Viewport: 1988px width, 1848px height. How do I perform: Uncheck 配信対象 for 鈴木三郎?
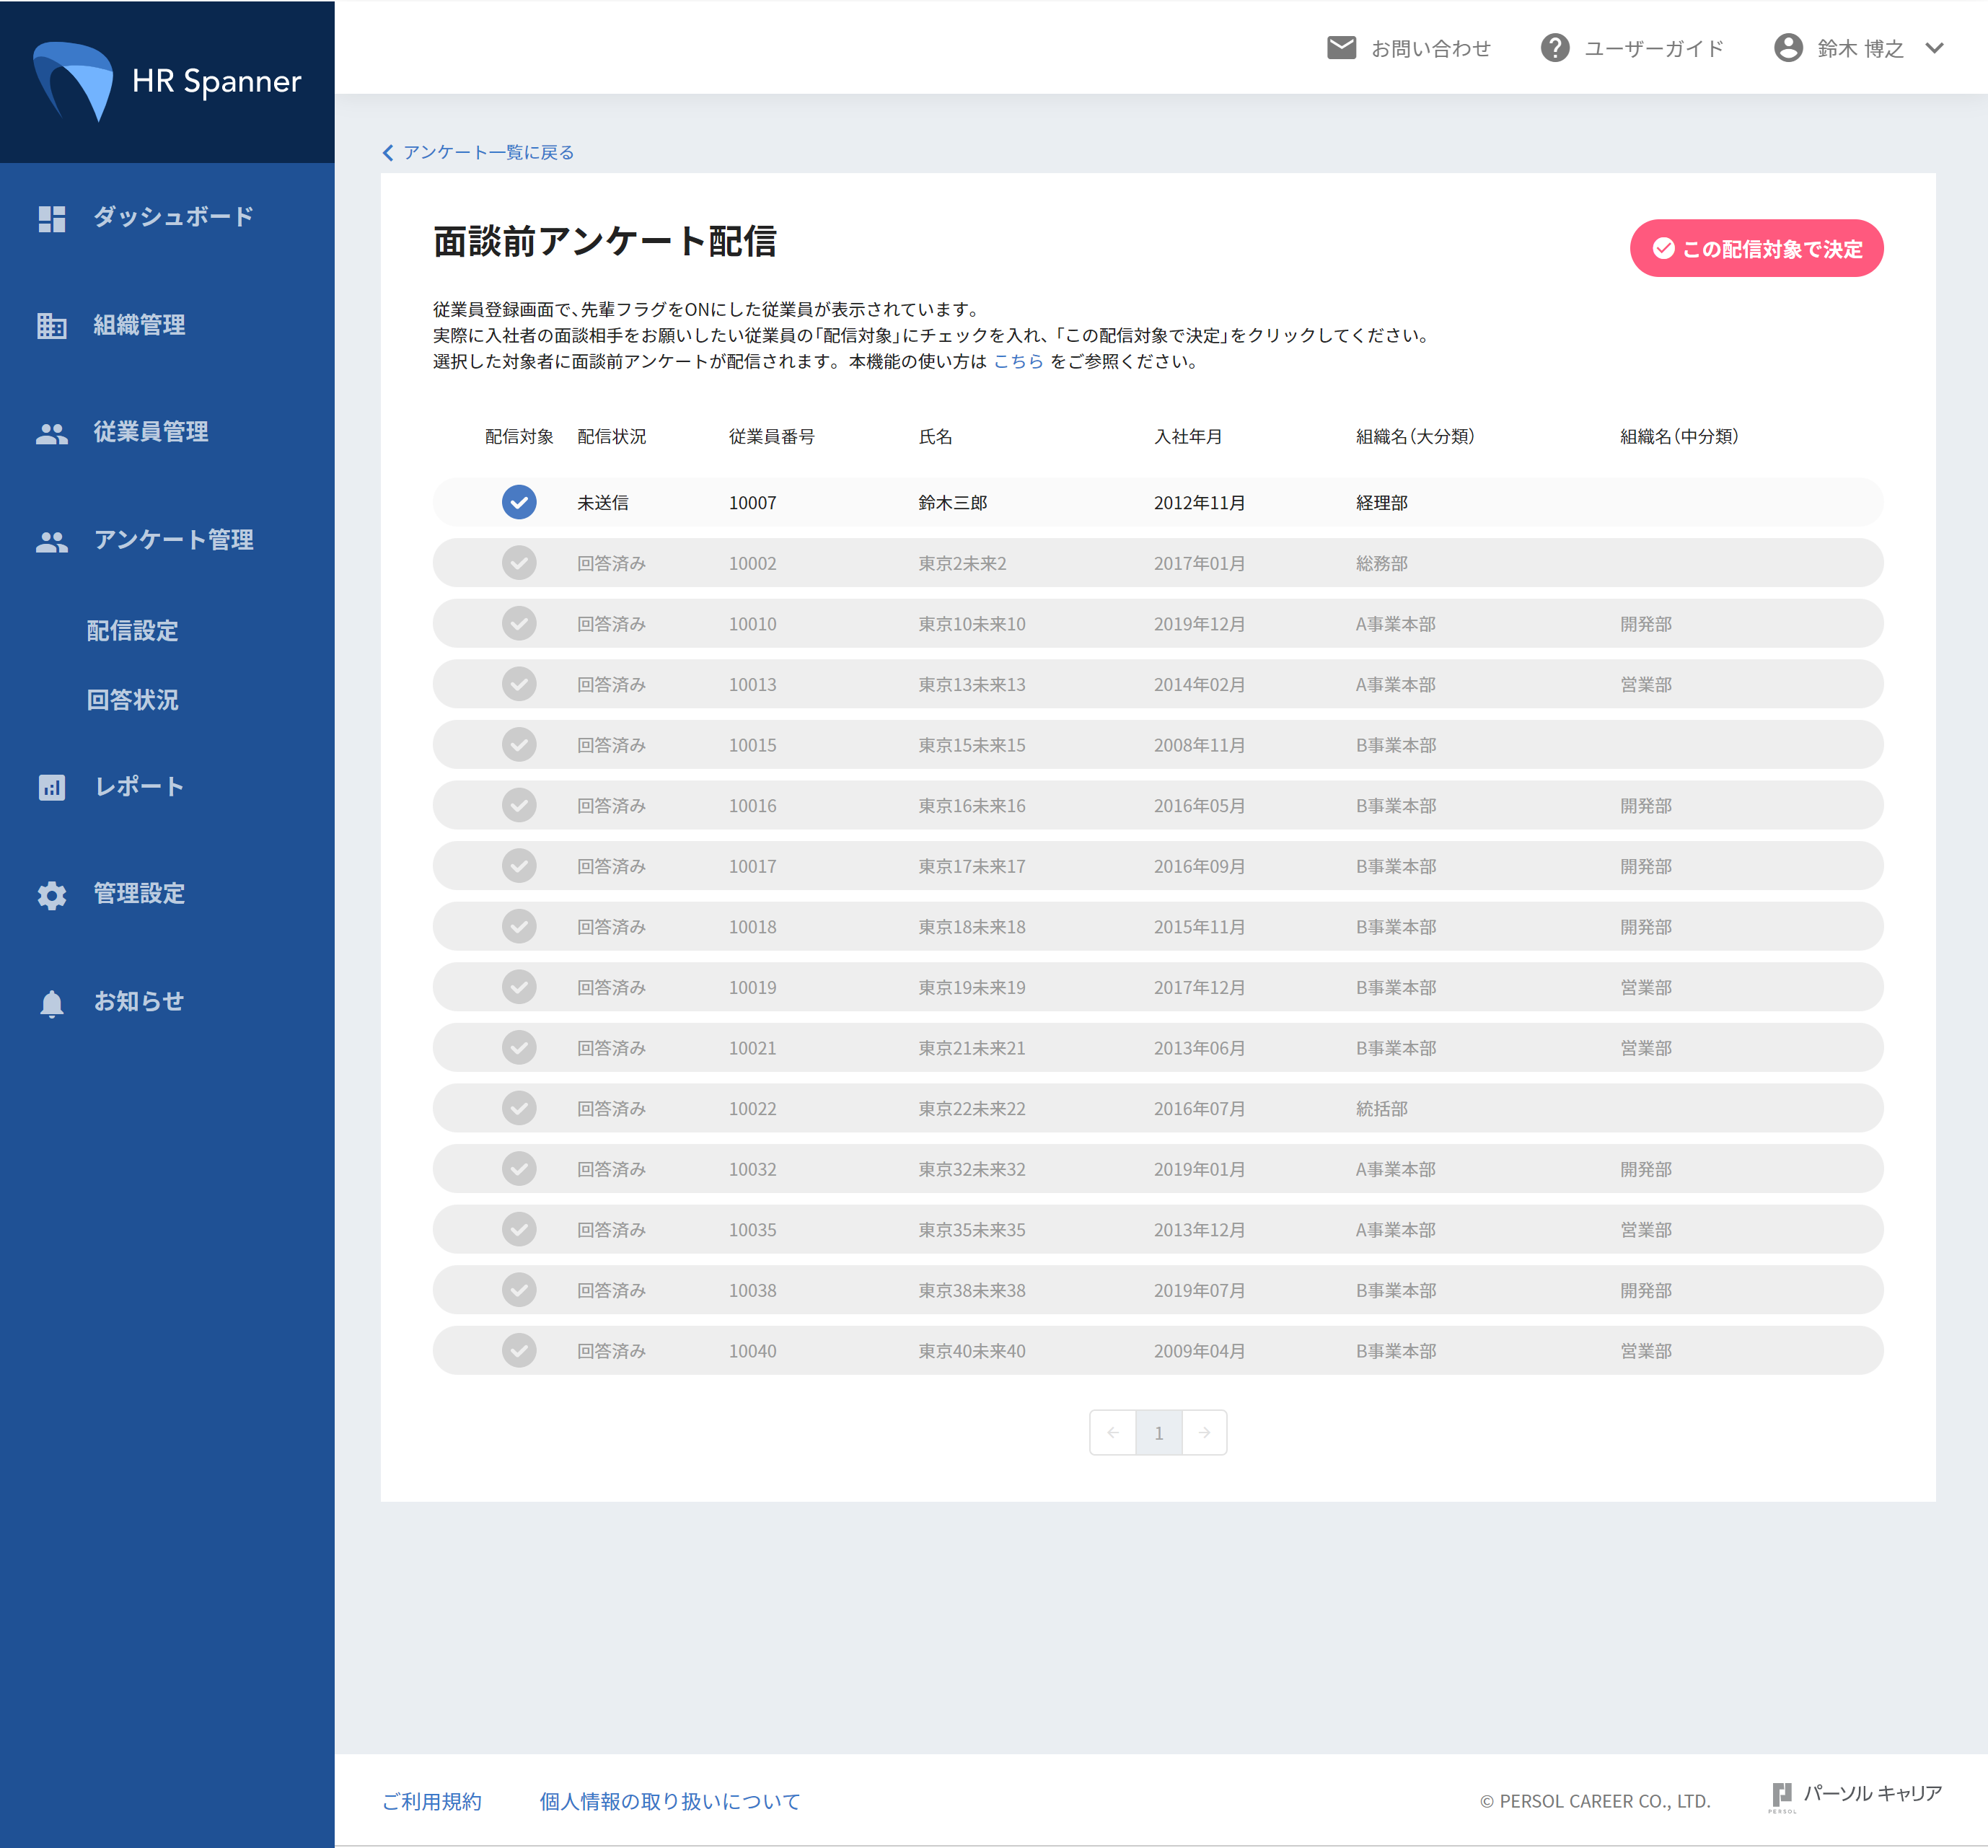pos(519,502)
